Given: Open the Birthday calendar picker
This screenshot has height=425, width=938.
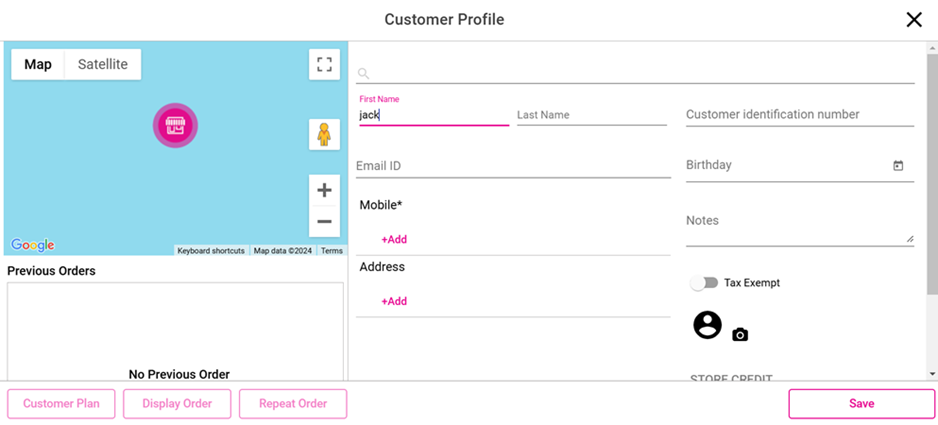Looking at the screenshot, I should coord(898,166).
